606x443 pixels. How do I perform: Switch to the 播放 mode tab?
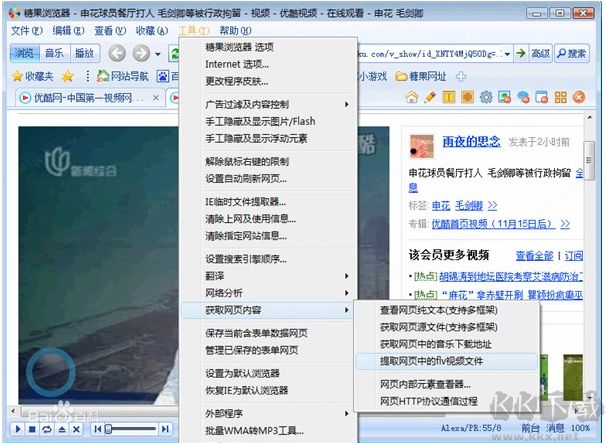click(85, 53)
